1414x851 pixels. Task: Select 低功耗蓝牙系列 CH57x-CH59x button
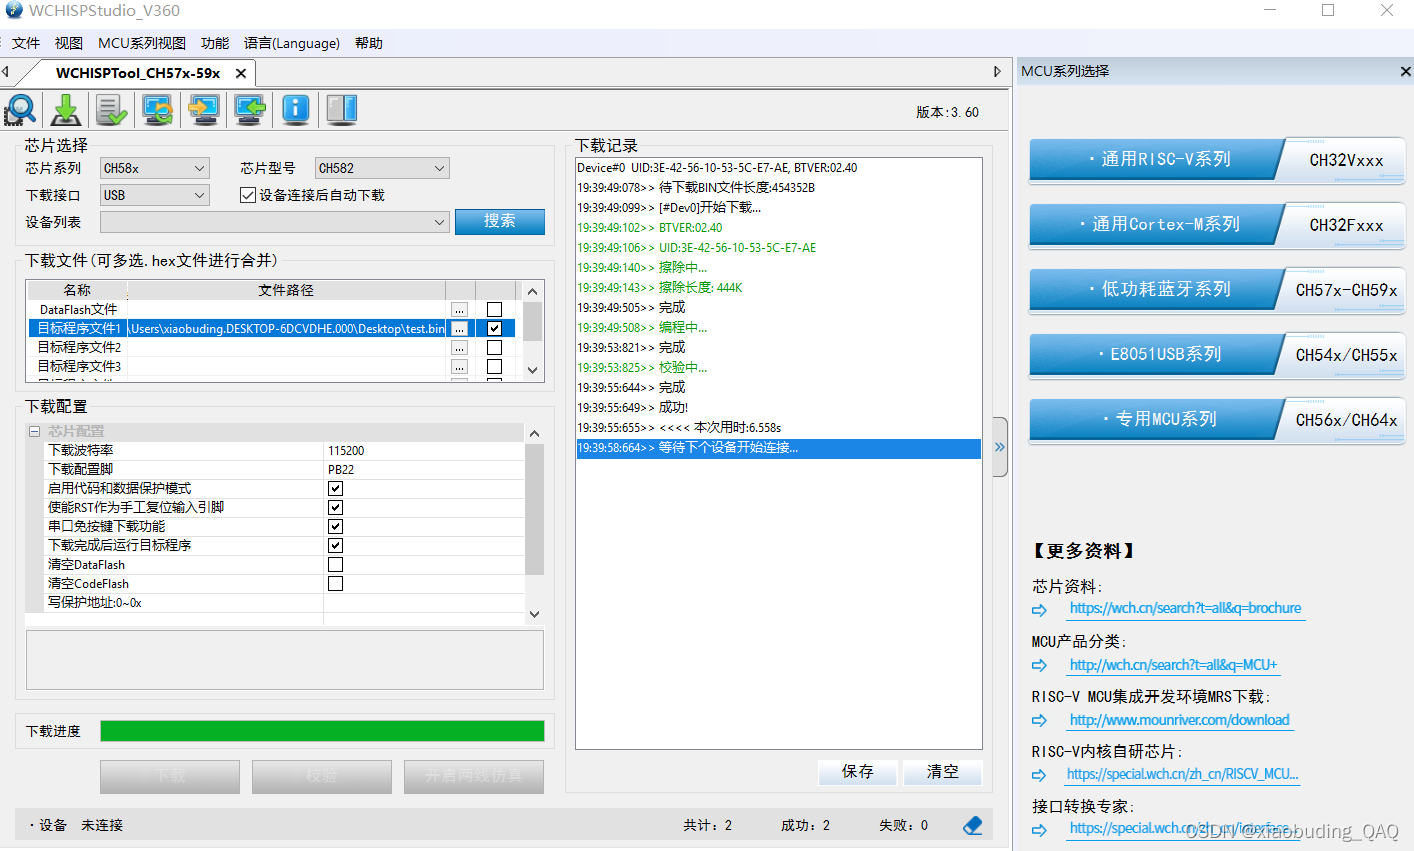pyautogui.click(x=1217, y=290)
